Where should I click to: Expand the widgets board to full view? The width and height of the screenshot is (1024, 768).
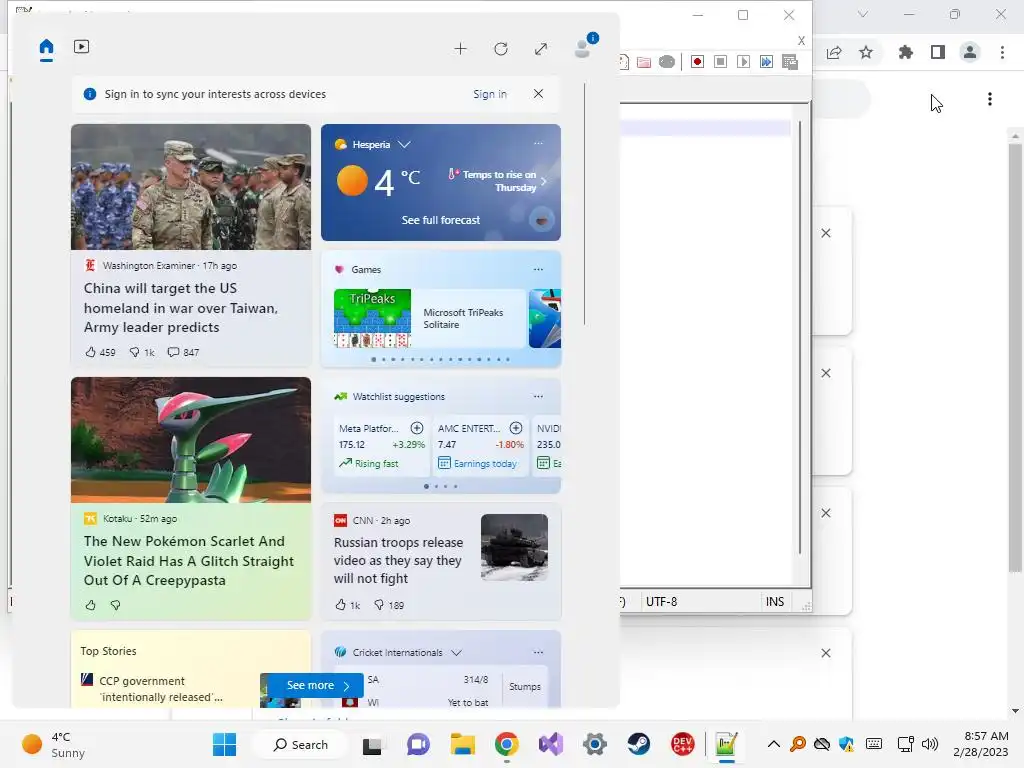coord(541,49)
